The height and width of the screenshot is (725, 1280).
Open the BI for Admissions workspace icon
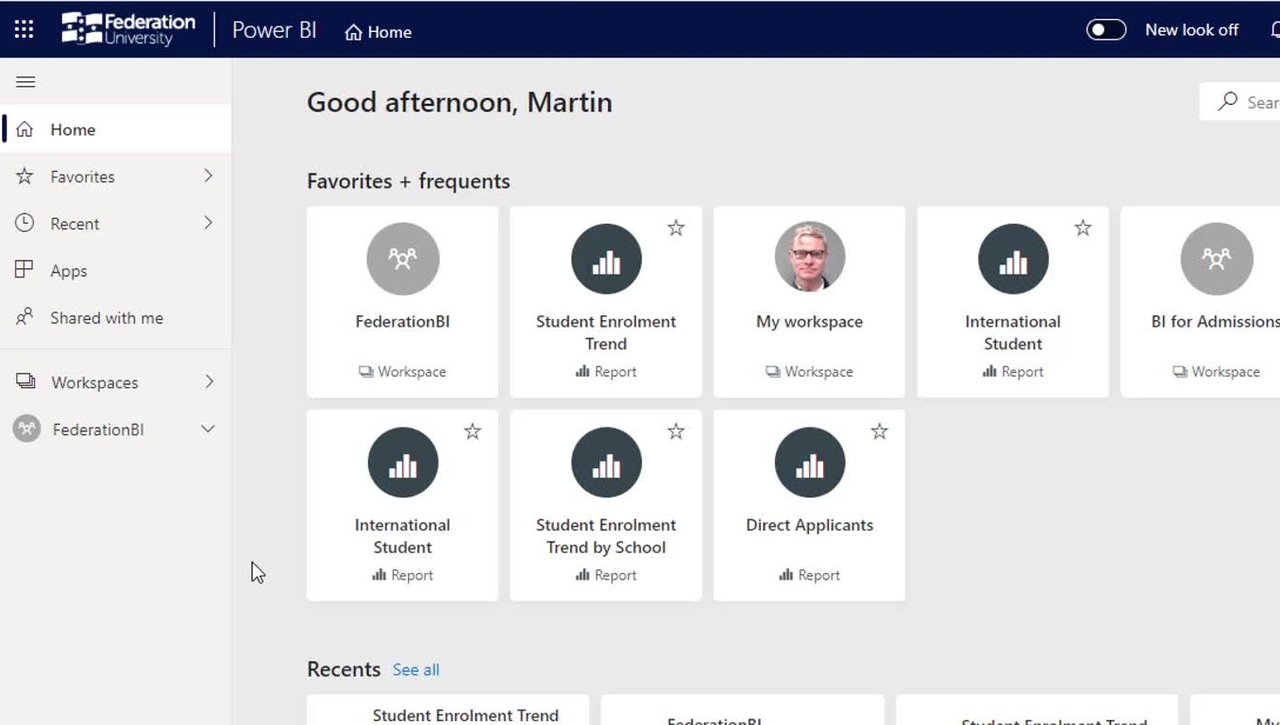(1216, 259)
